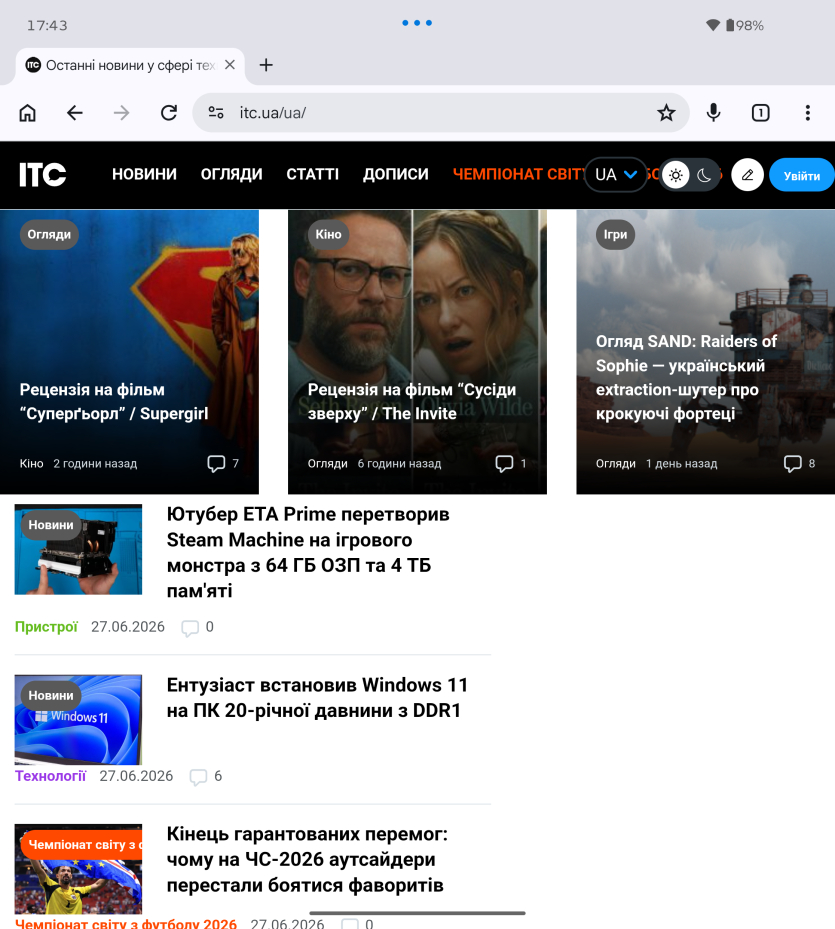Tap the battery 98% indicator
Viewport: 835px width, 929px height.
click(x=745, y=25)
